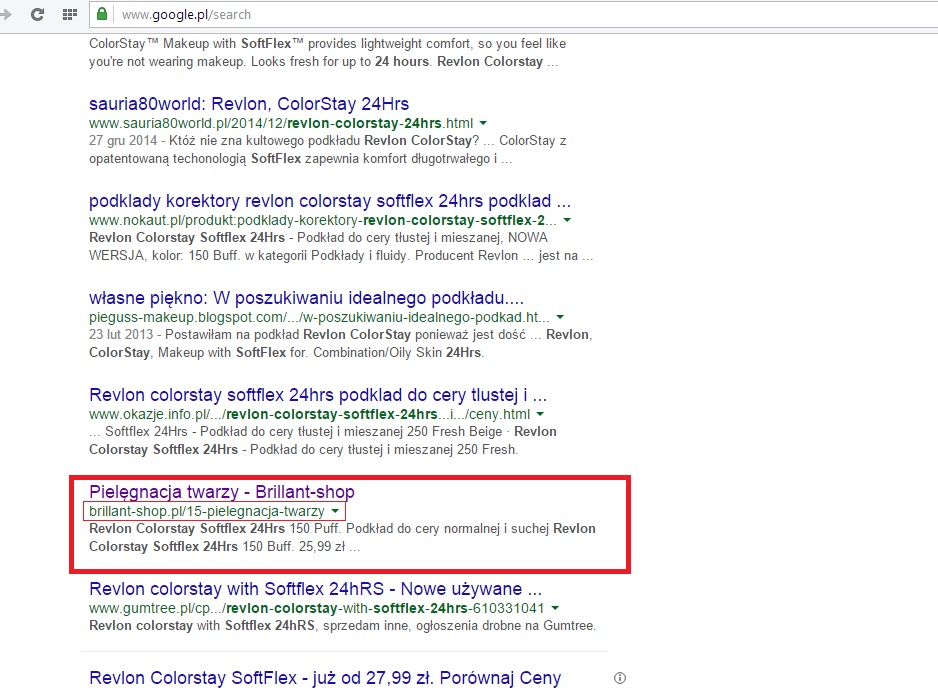Expand dropdown arrow next to sauria80world.pl URL
Image resolution: width=938 pixels, height=690 pixels.
coord(483,123)
